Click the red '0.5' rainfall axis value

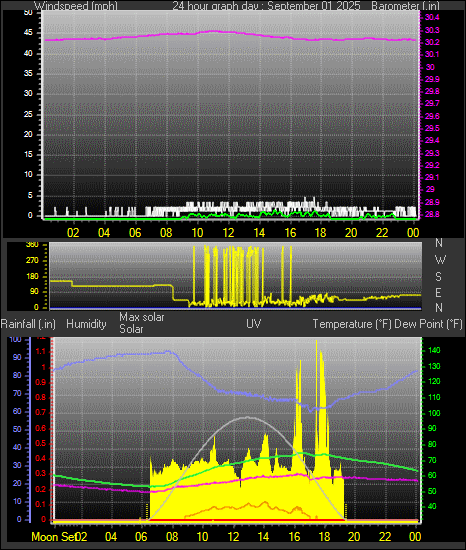pyautogui.click(x=40, y=443)
